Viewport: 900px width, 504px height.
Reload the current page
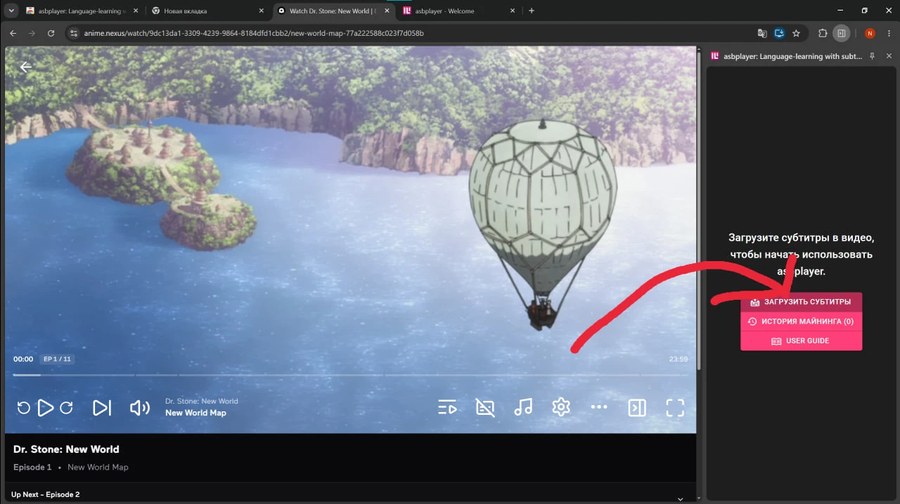(51, 33)
